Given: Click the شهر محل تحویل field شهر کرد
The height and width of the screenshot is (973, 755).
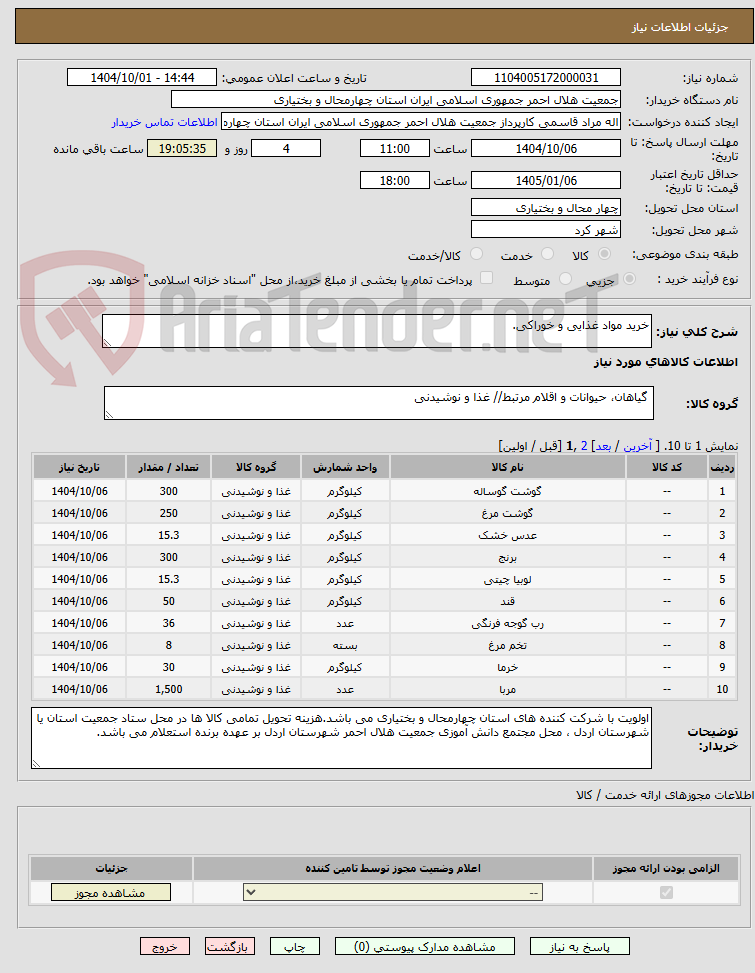Looking at the screenshot, I should [x=546, y=230].
